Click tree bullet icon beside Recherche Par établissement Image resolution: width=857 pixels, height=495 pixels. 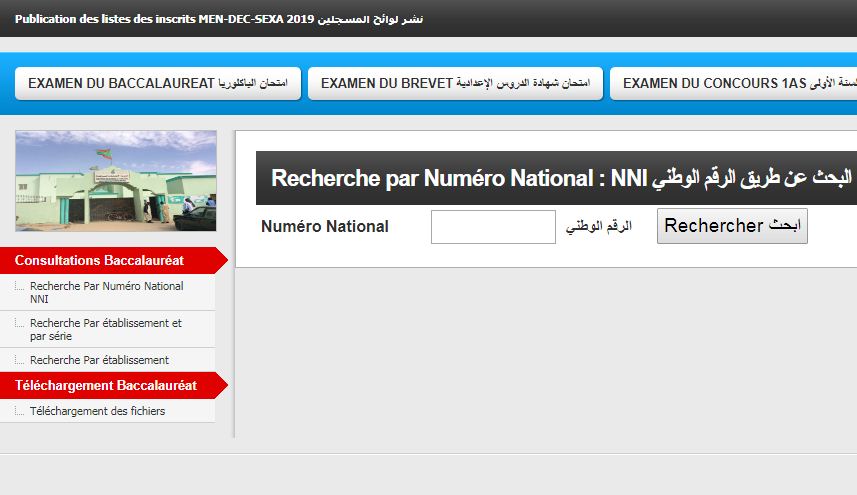20,360
